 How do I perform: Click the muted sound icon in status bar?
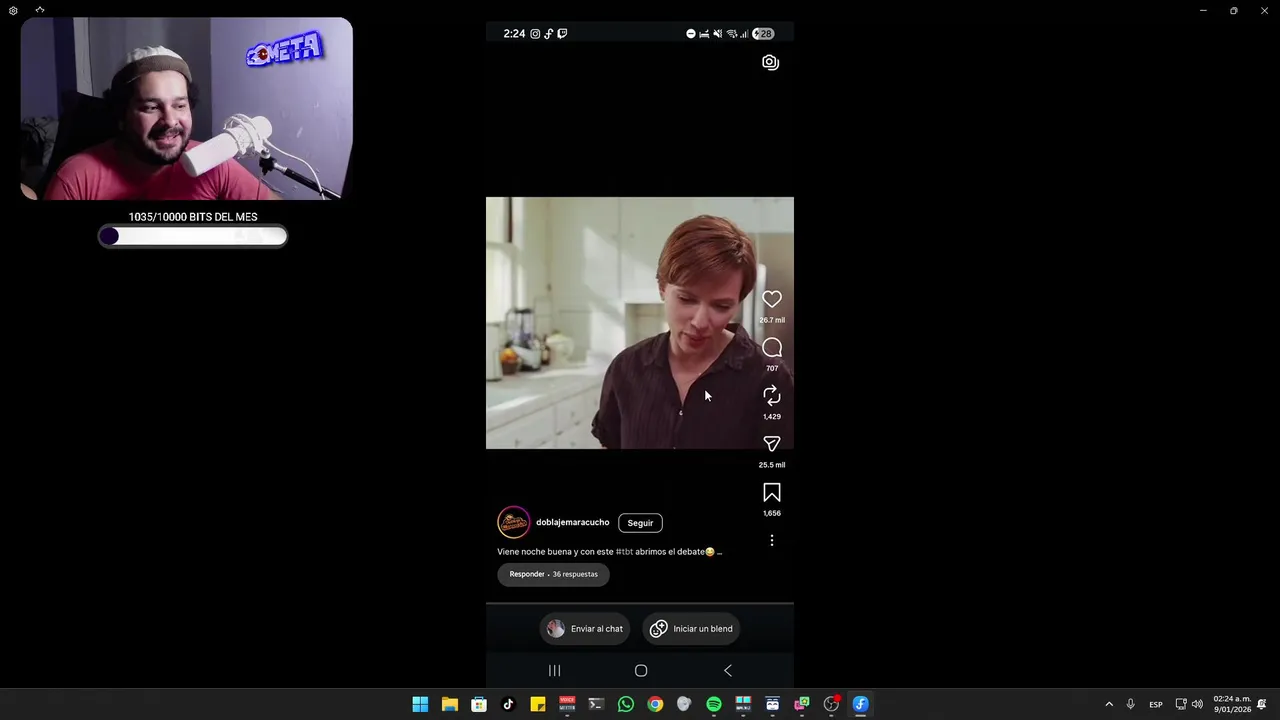coord(717,34)
